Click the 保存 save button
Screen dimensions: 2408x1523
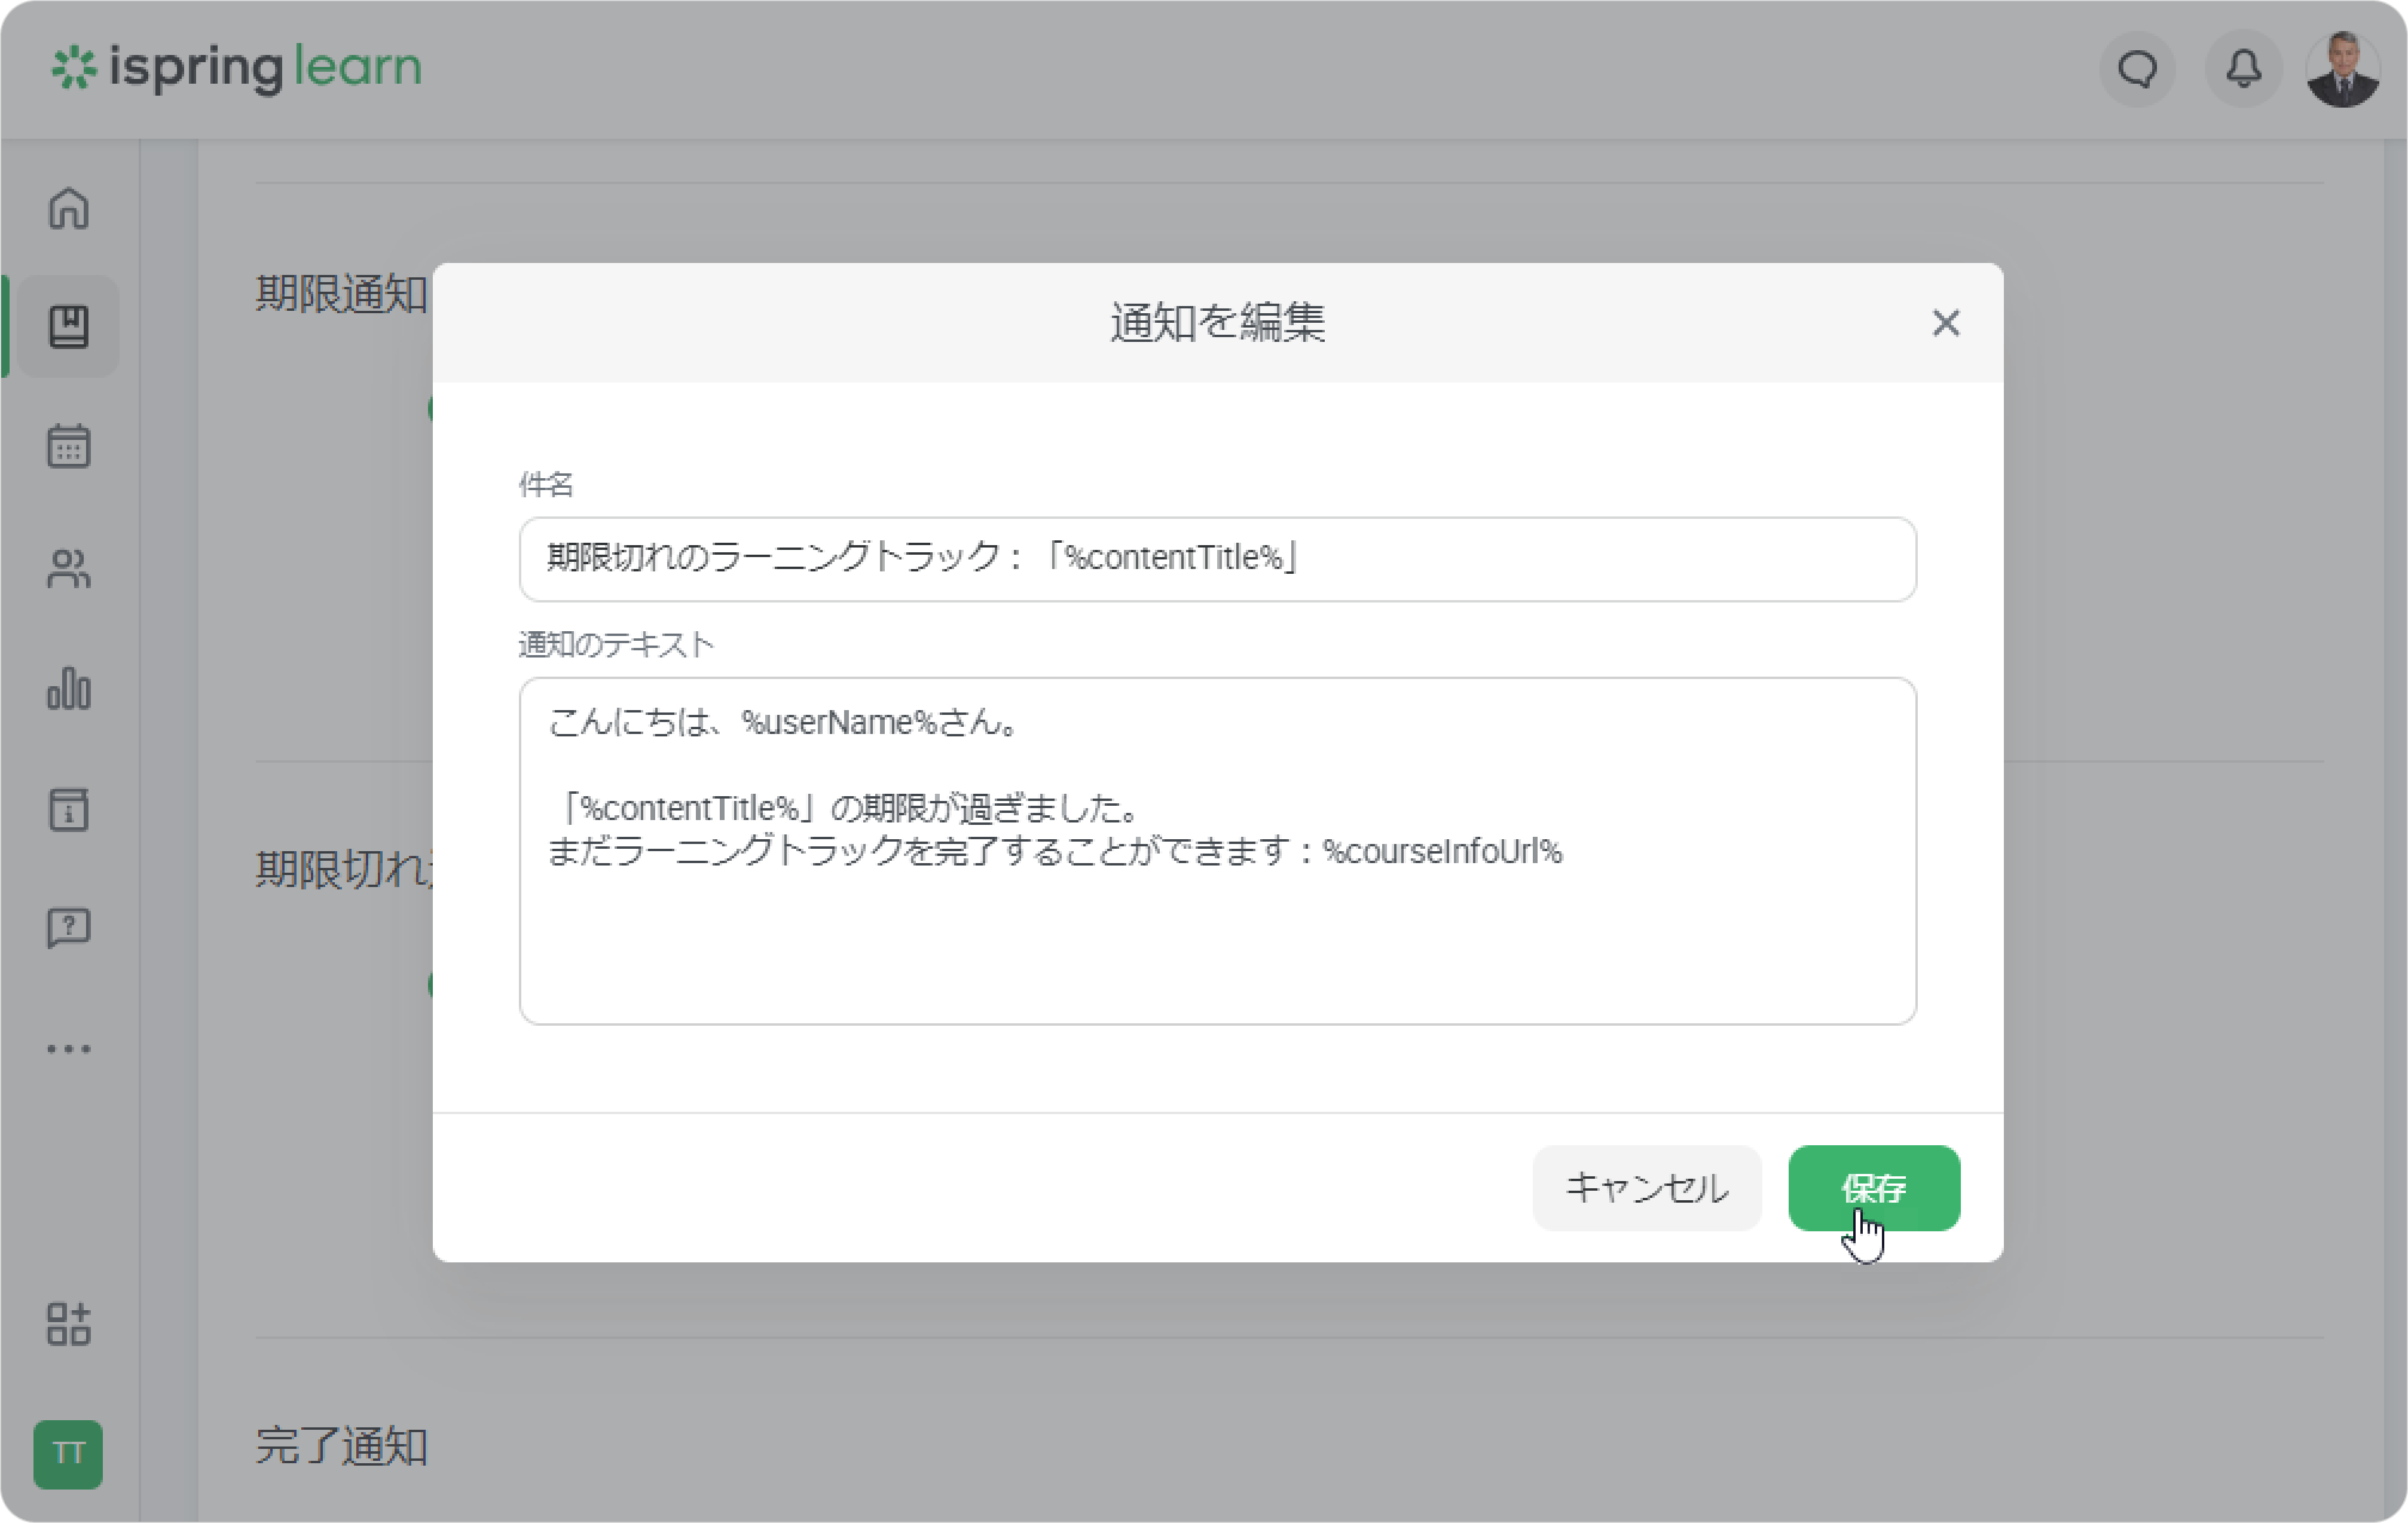point(1873,1187)
